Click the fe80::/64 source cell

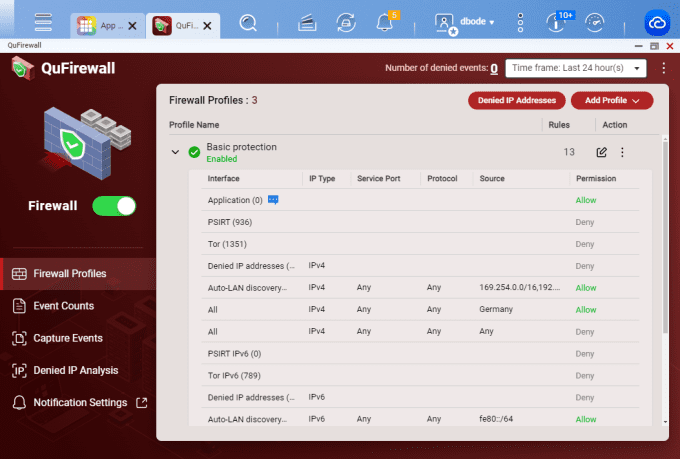(x=496, y=419)
